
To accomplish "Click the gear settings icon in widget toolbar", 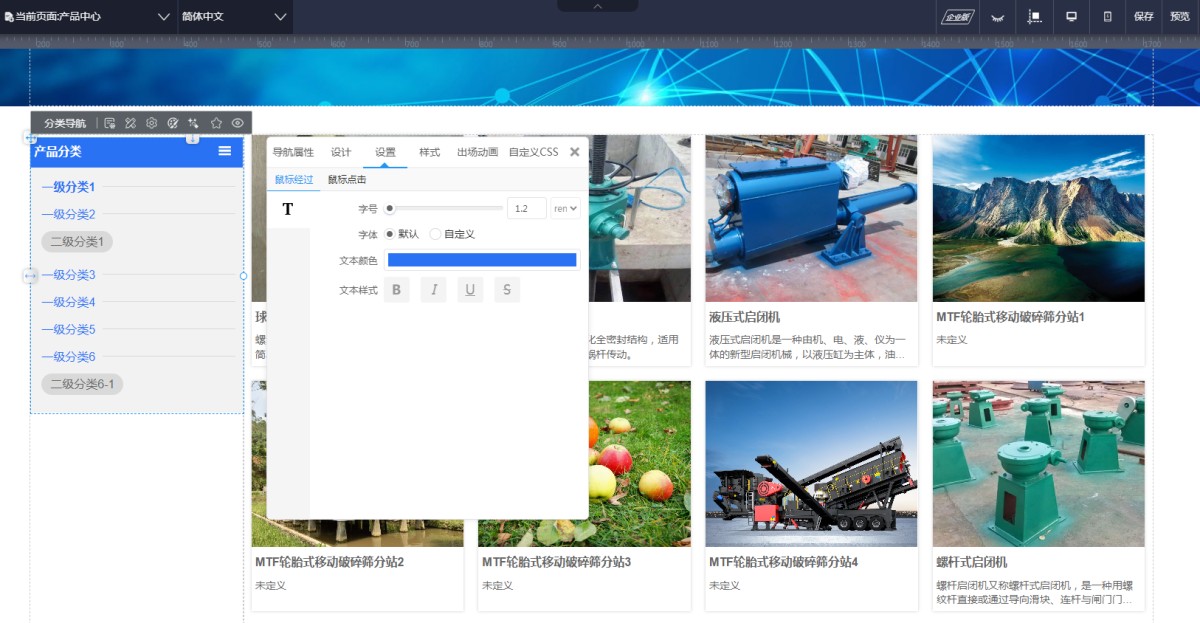I will [x=151, y=123].
